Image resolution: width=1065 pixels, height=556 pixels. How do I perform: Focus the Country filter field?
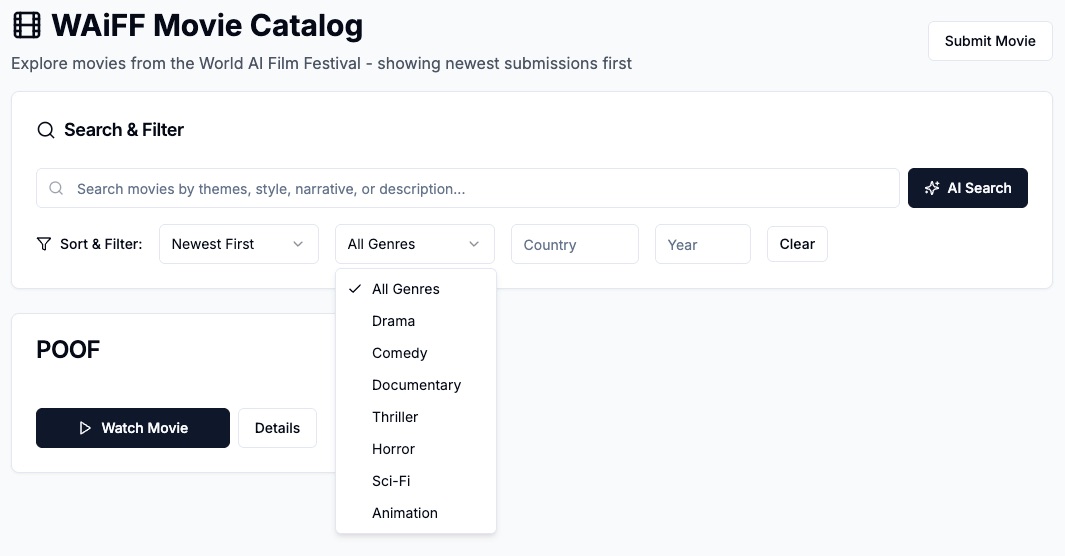pyautogui.click(x=574, y=244)
